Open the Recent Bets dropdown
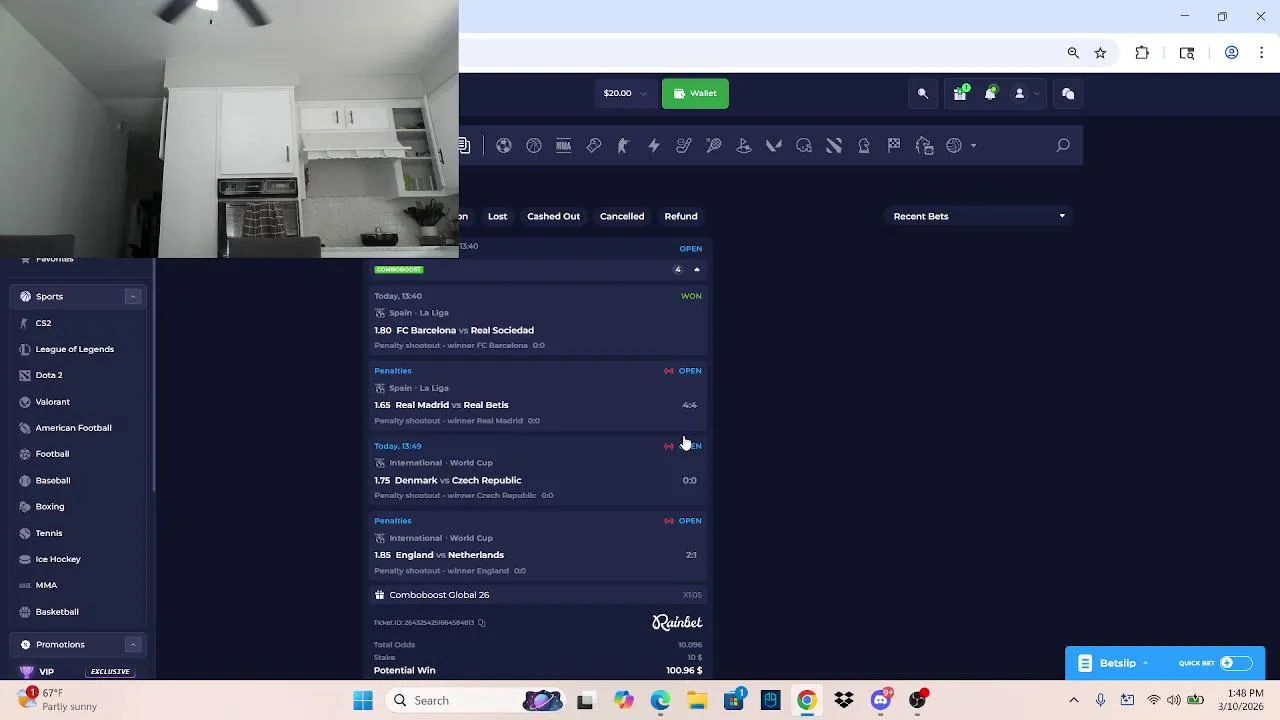The width and height of the screenshot is (1280, 720). tap(979, 216)
